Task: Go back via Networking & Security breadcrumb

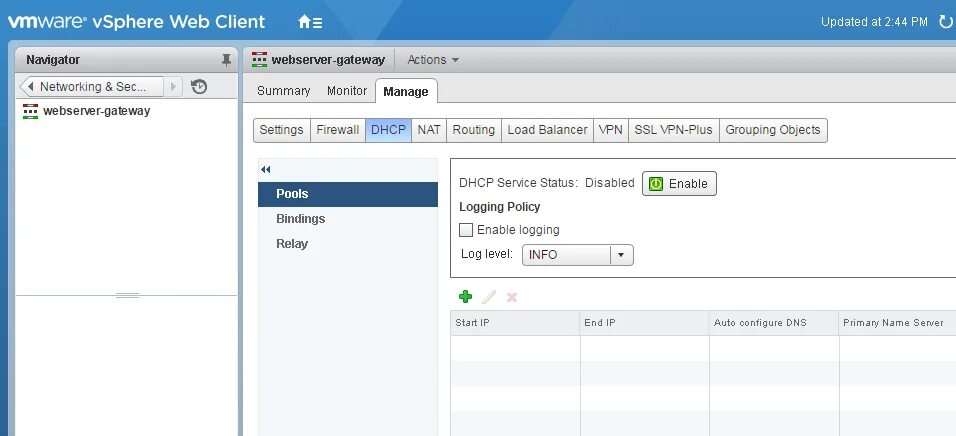Action: point(92,87)
